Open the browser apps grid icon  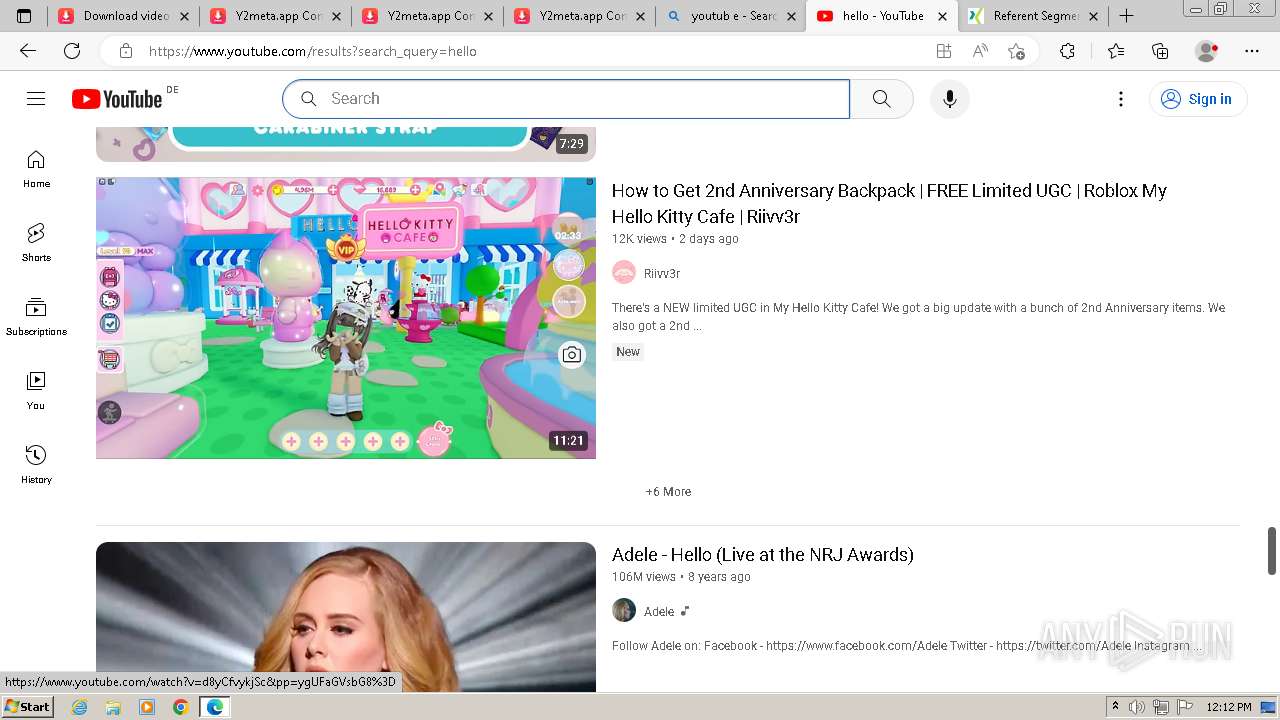944,51
